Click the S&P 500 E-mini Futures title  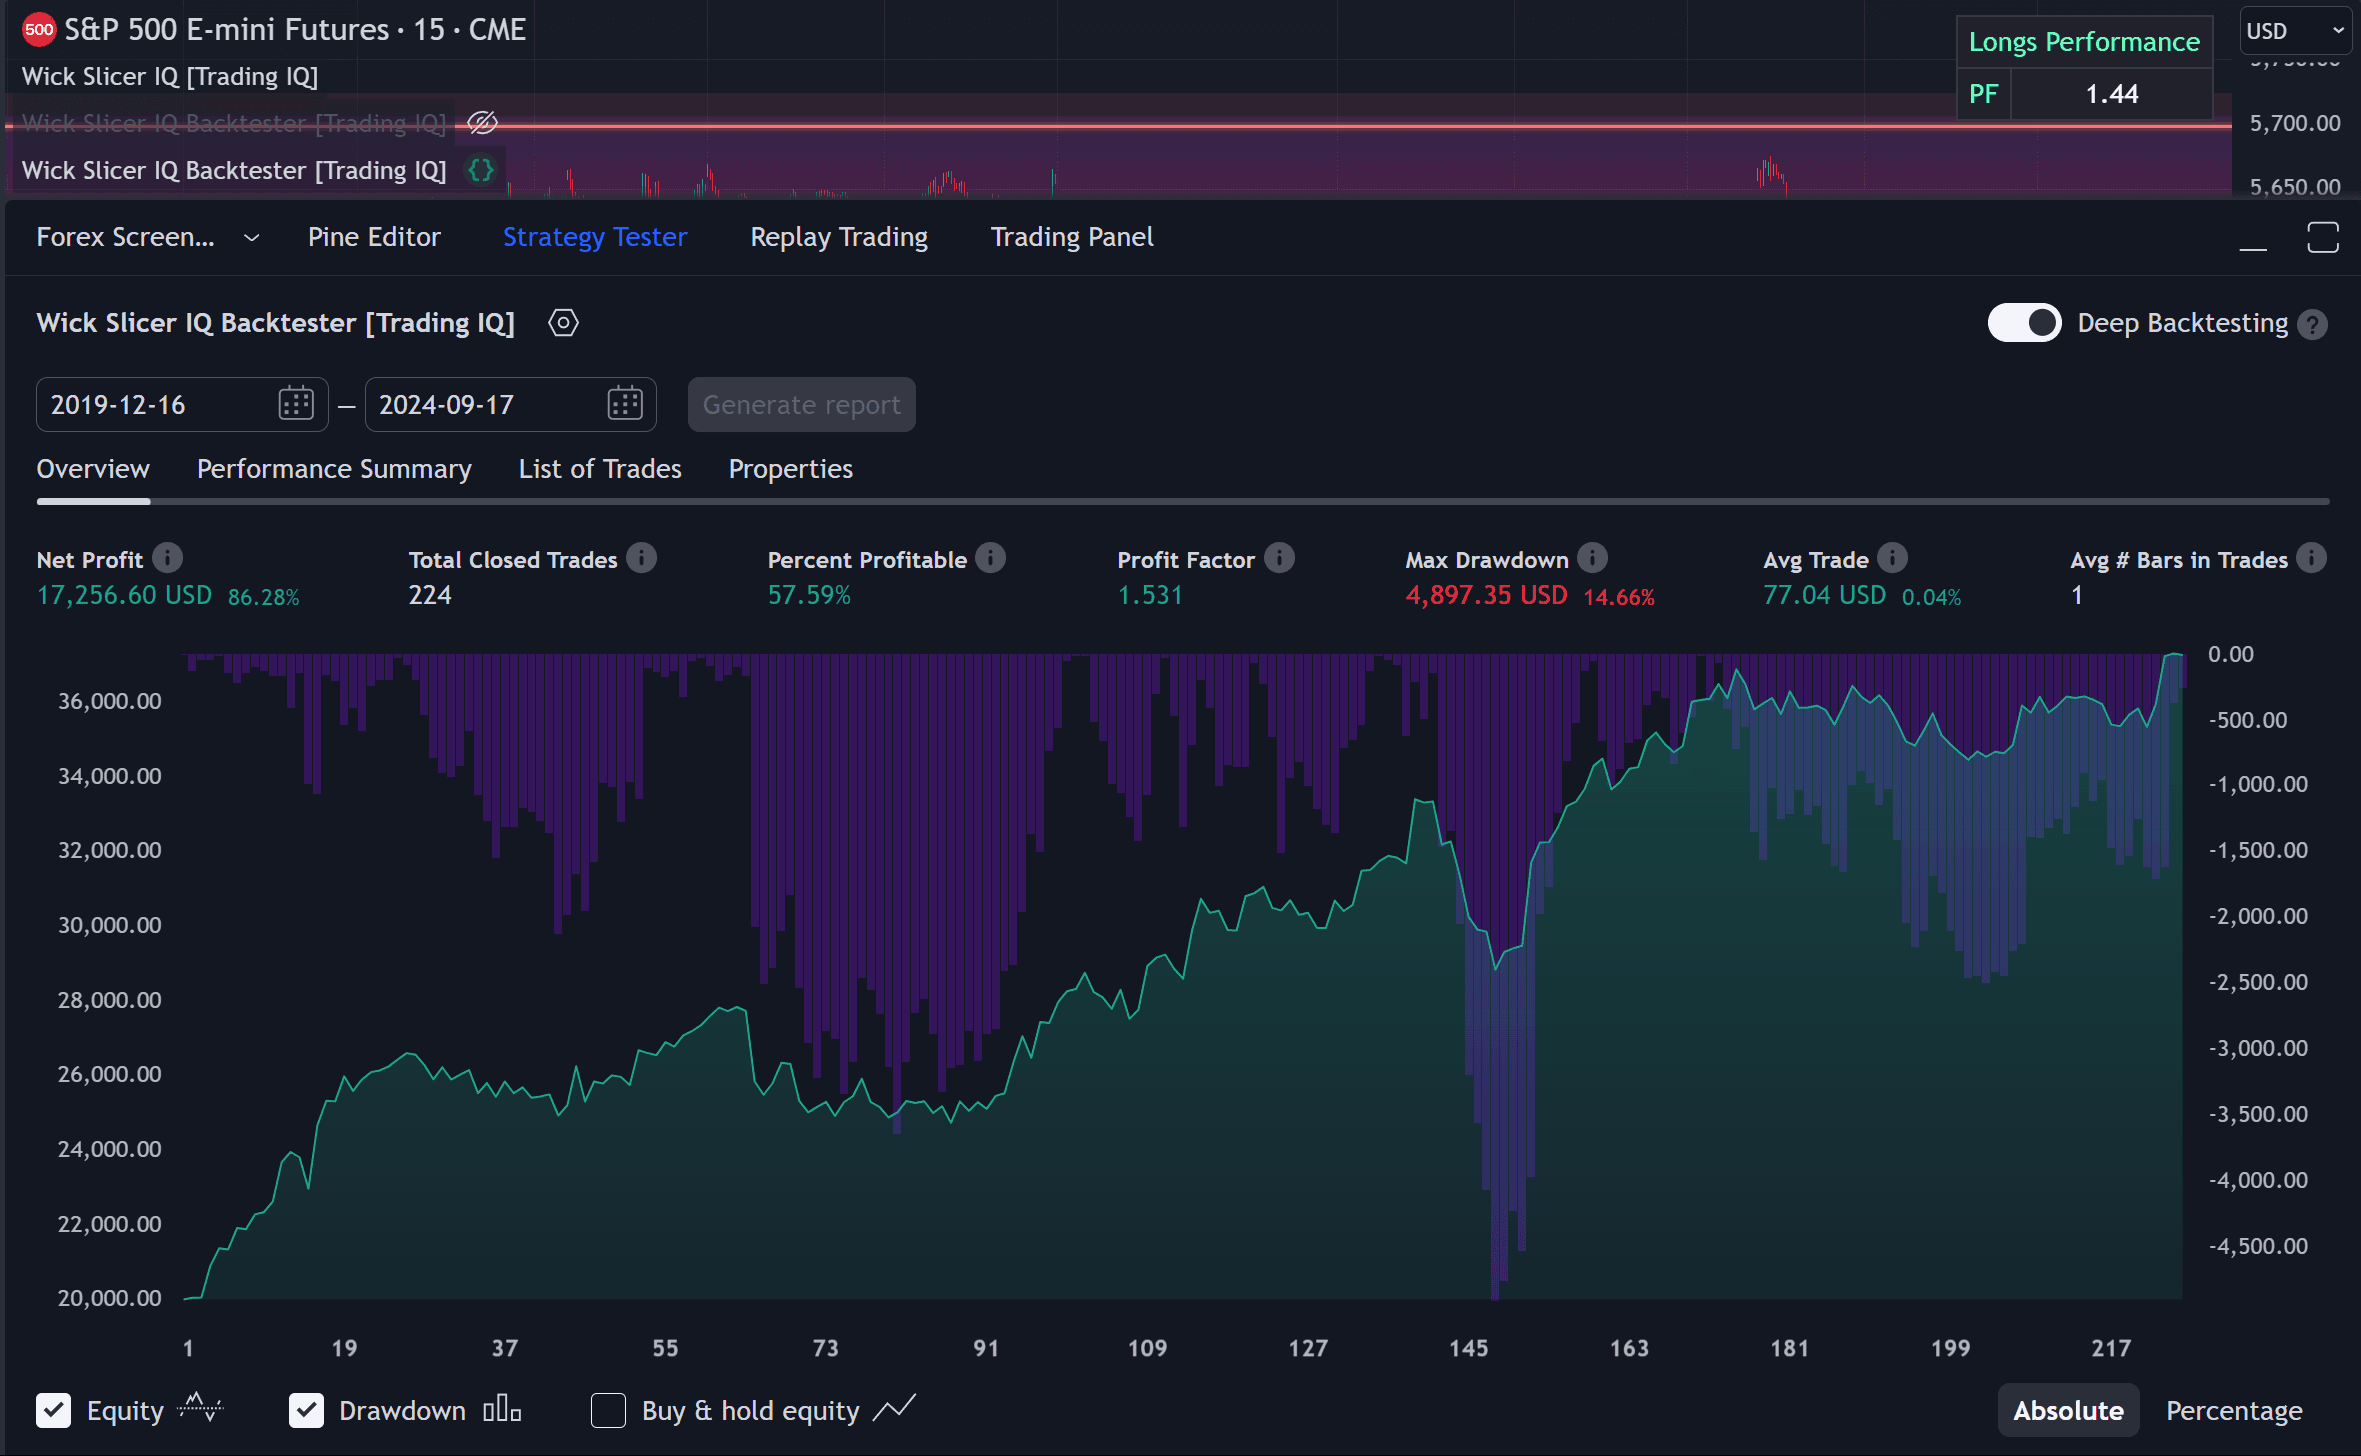(x=295, y=30)
